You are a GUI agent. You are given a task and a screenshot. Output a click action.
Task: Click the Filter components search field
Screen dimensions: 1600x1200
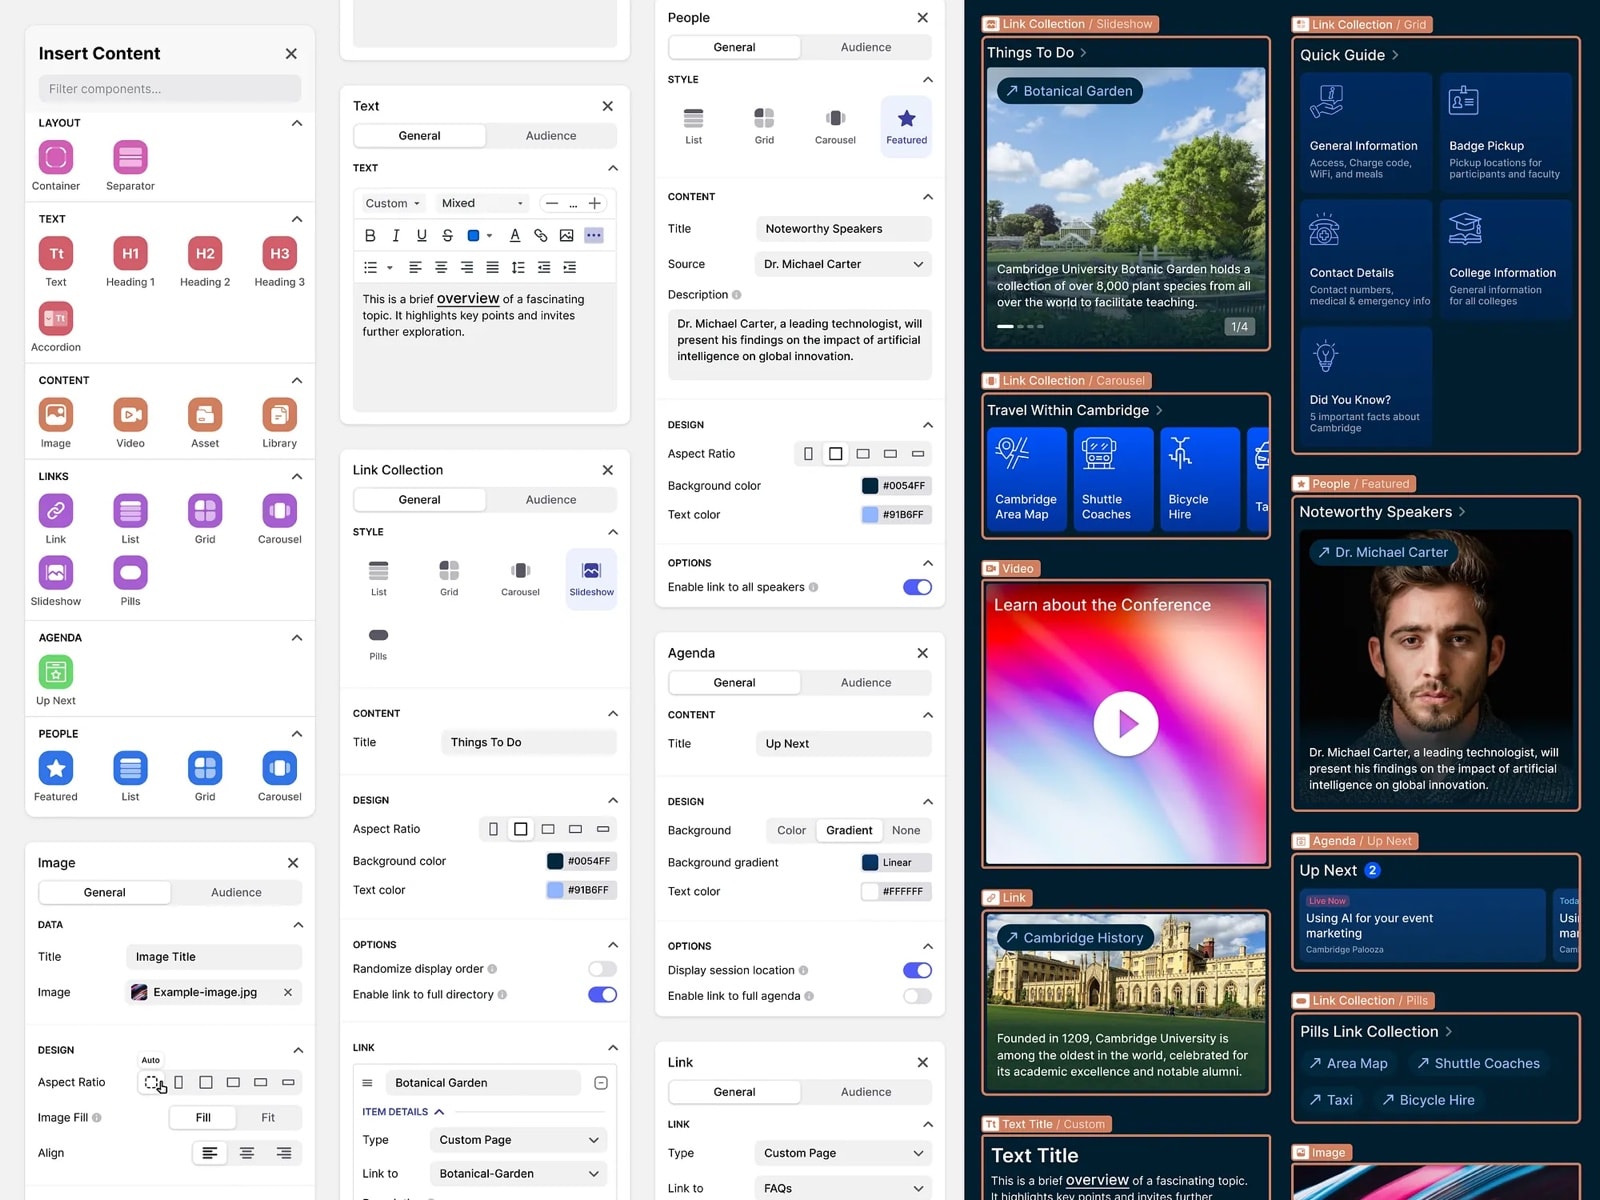(170, 89)
